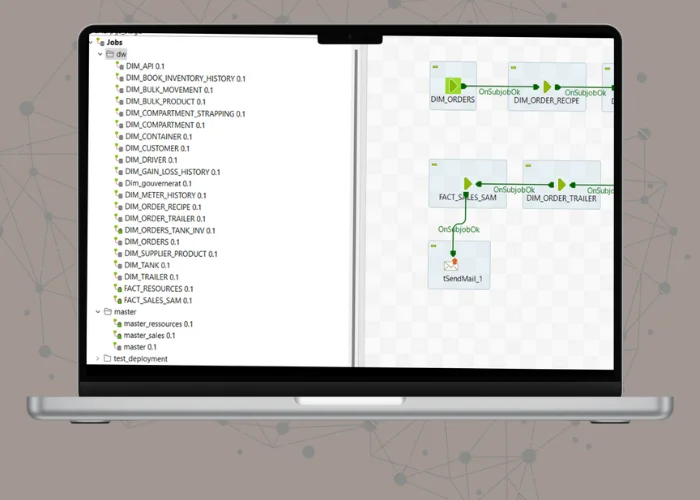Click the DIM_ORDERS tRunJob component icon
Viewport: 700px width, 500px height.
coord(452,86)
